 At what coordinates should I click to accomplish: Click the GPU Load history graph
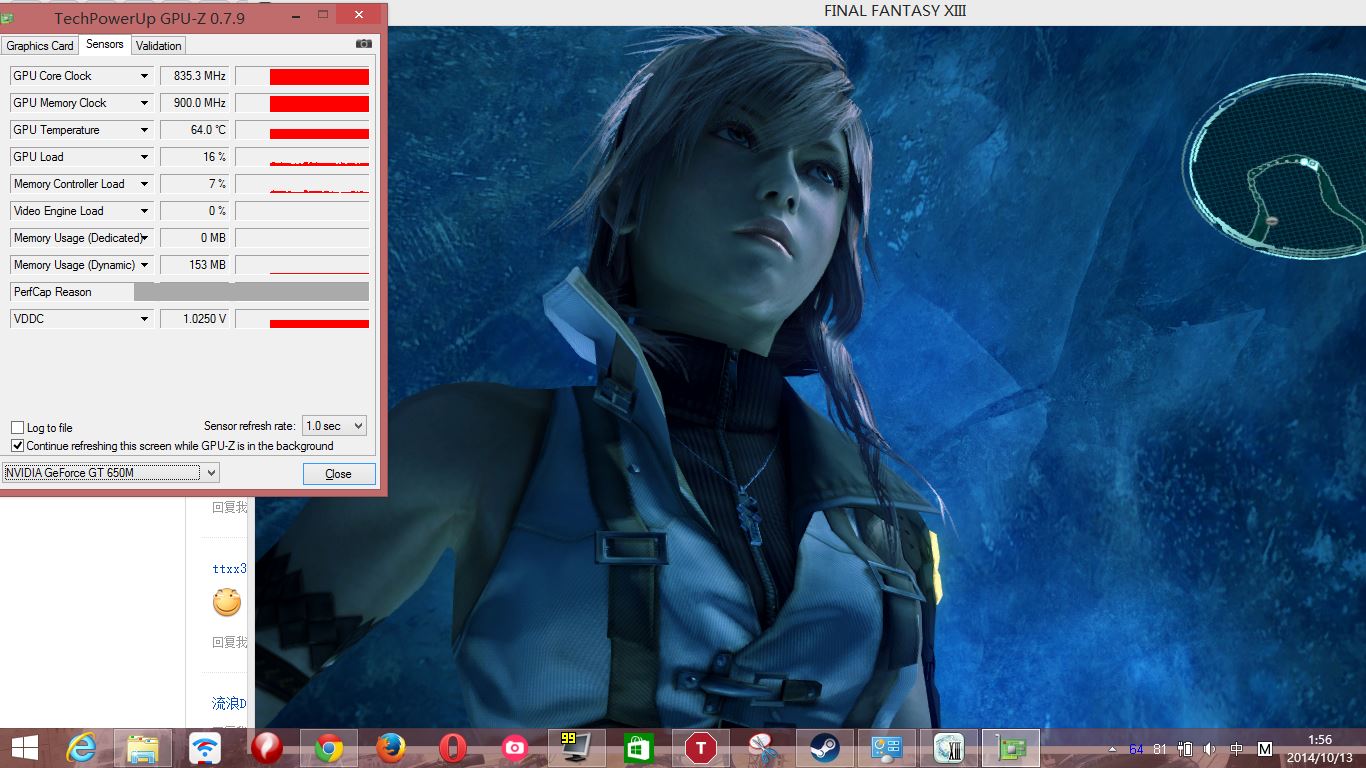(x=302, y=157)
